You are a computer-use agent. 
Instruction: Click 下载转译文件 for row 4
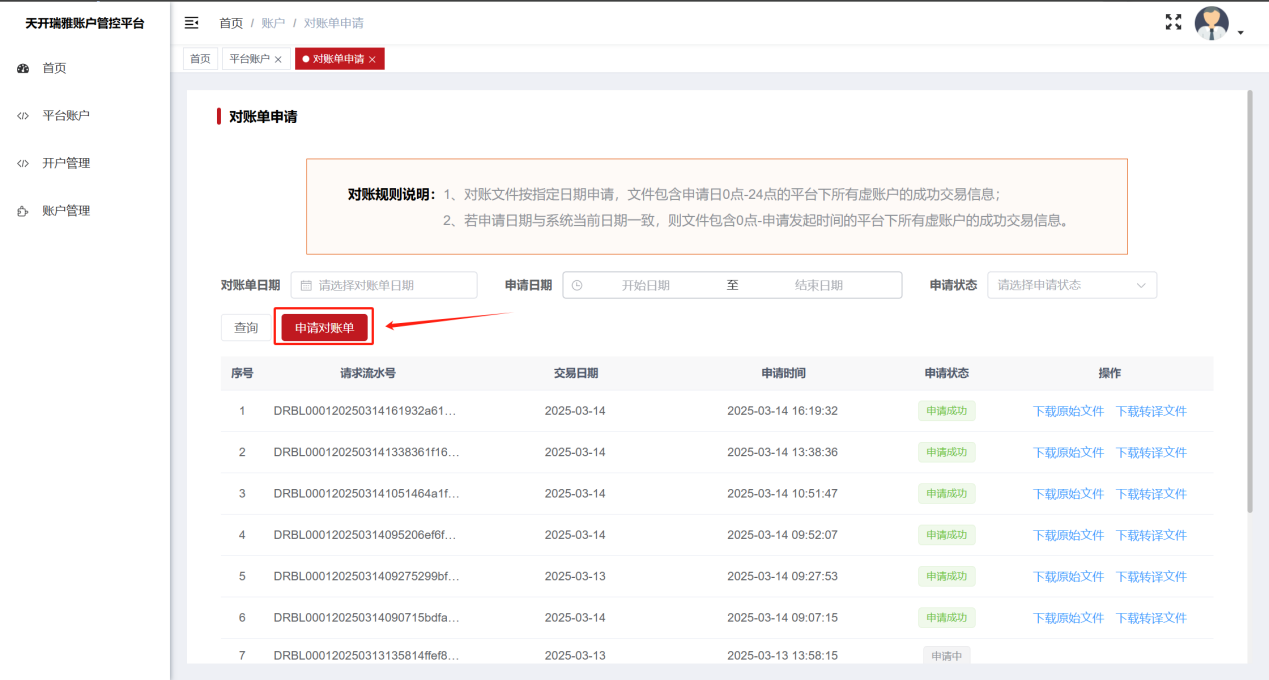pyautogui.click(x=1151, y=535)
